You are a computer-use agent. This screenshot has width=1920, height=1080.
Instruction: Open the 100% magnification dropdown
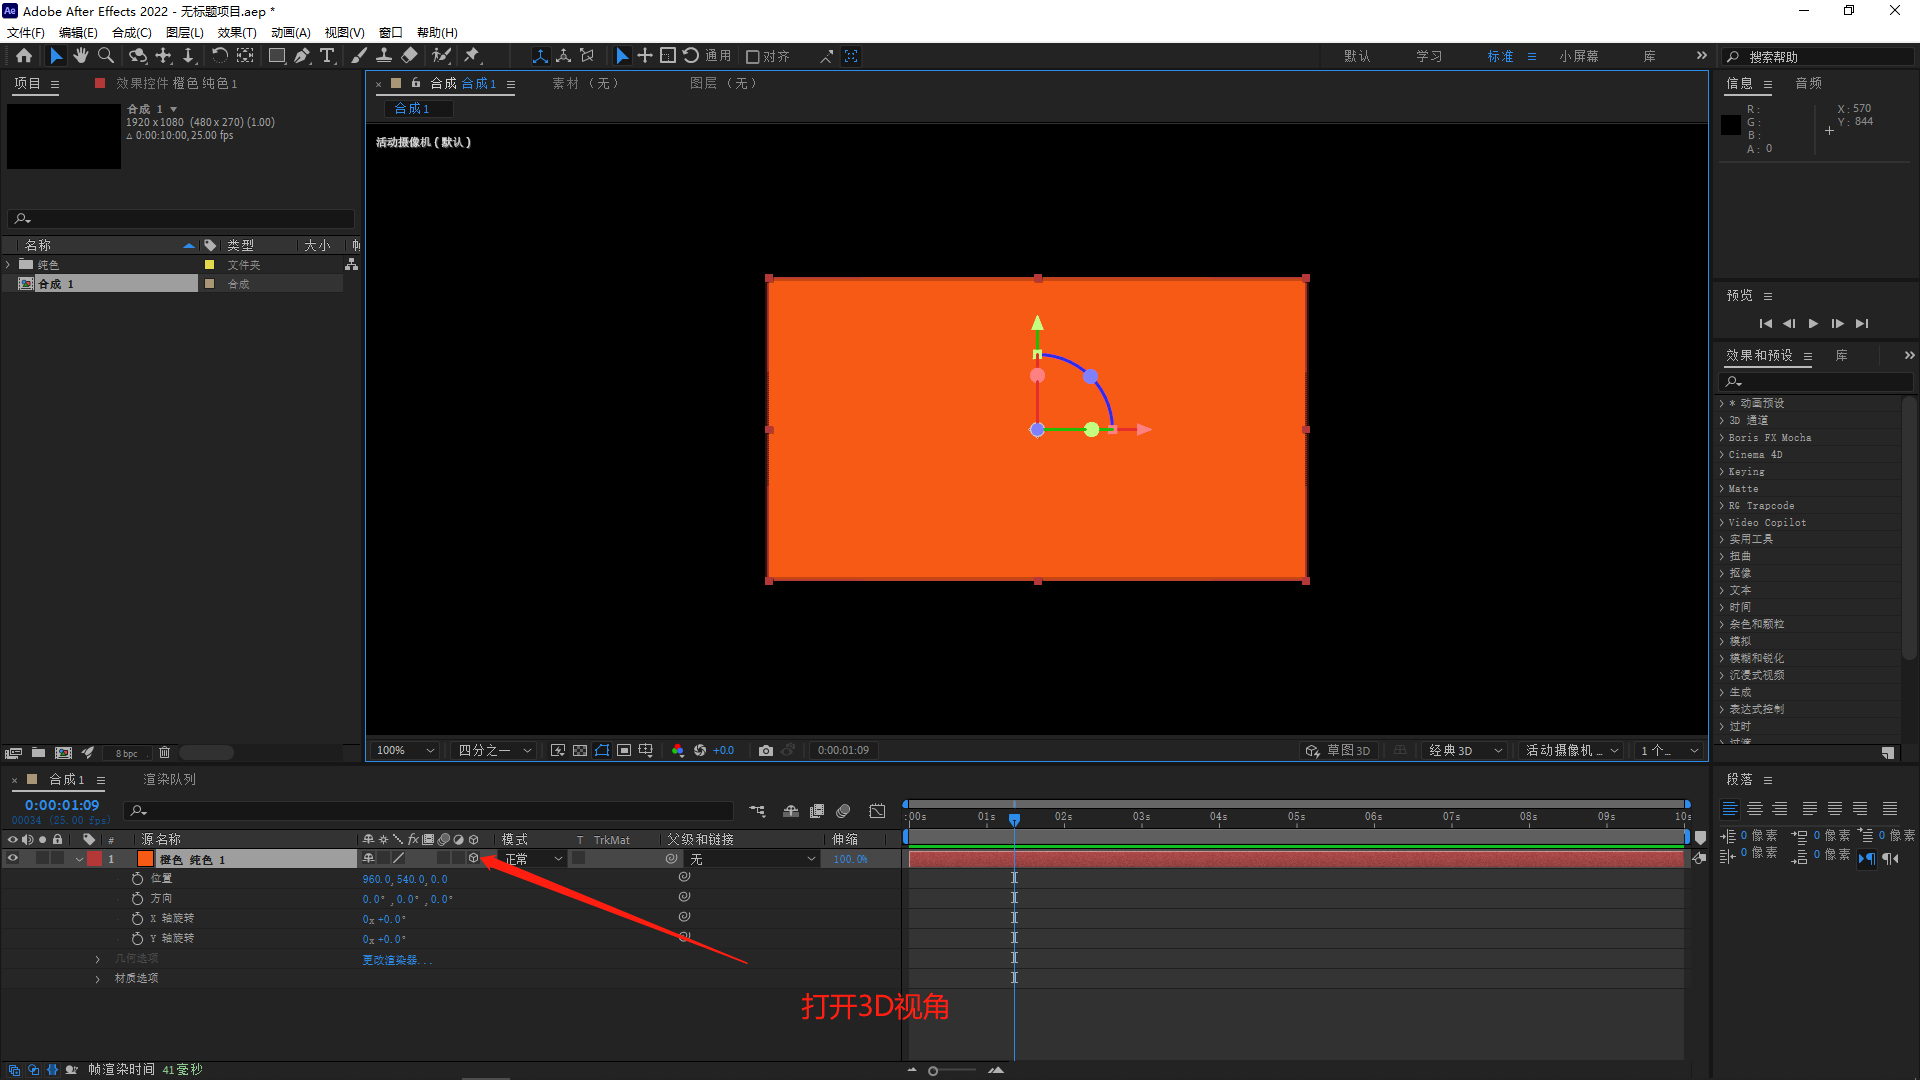click(x=406, y=750)
